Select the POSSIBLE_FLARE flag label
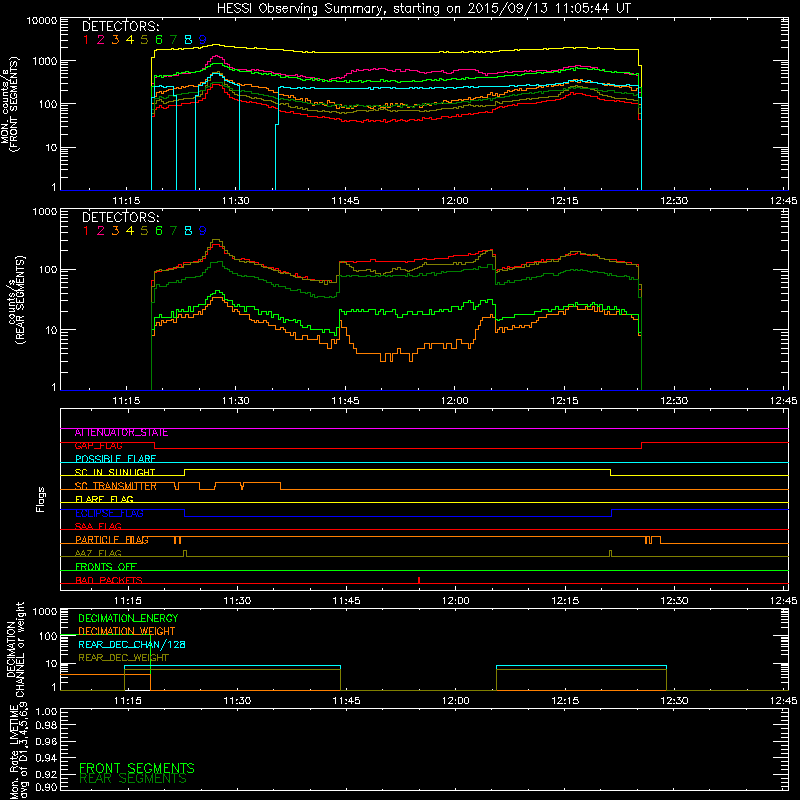Screen dimensions: 800x800 (115, 459)
